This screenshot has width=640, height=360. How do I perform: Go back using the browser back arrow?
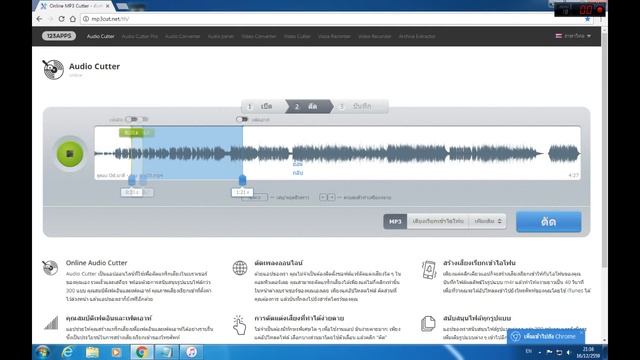point(39,19)
